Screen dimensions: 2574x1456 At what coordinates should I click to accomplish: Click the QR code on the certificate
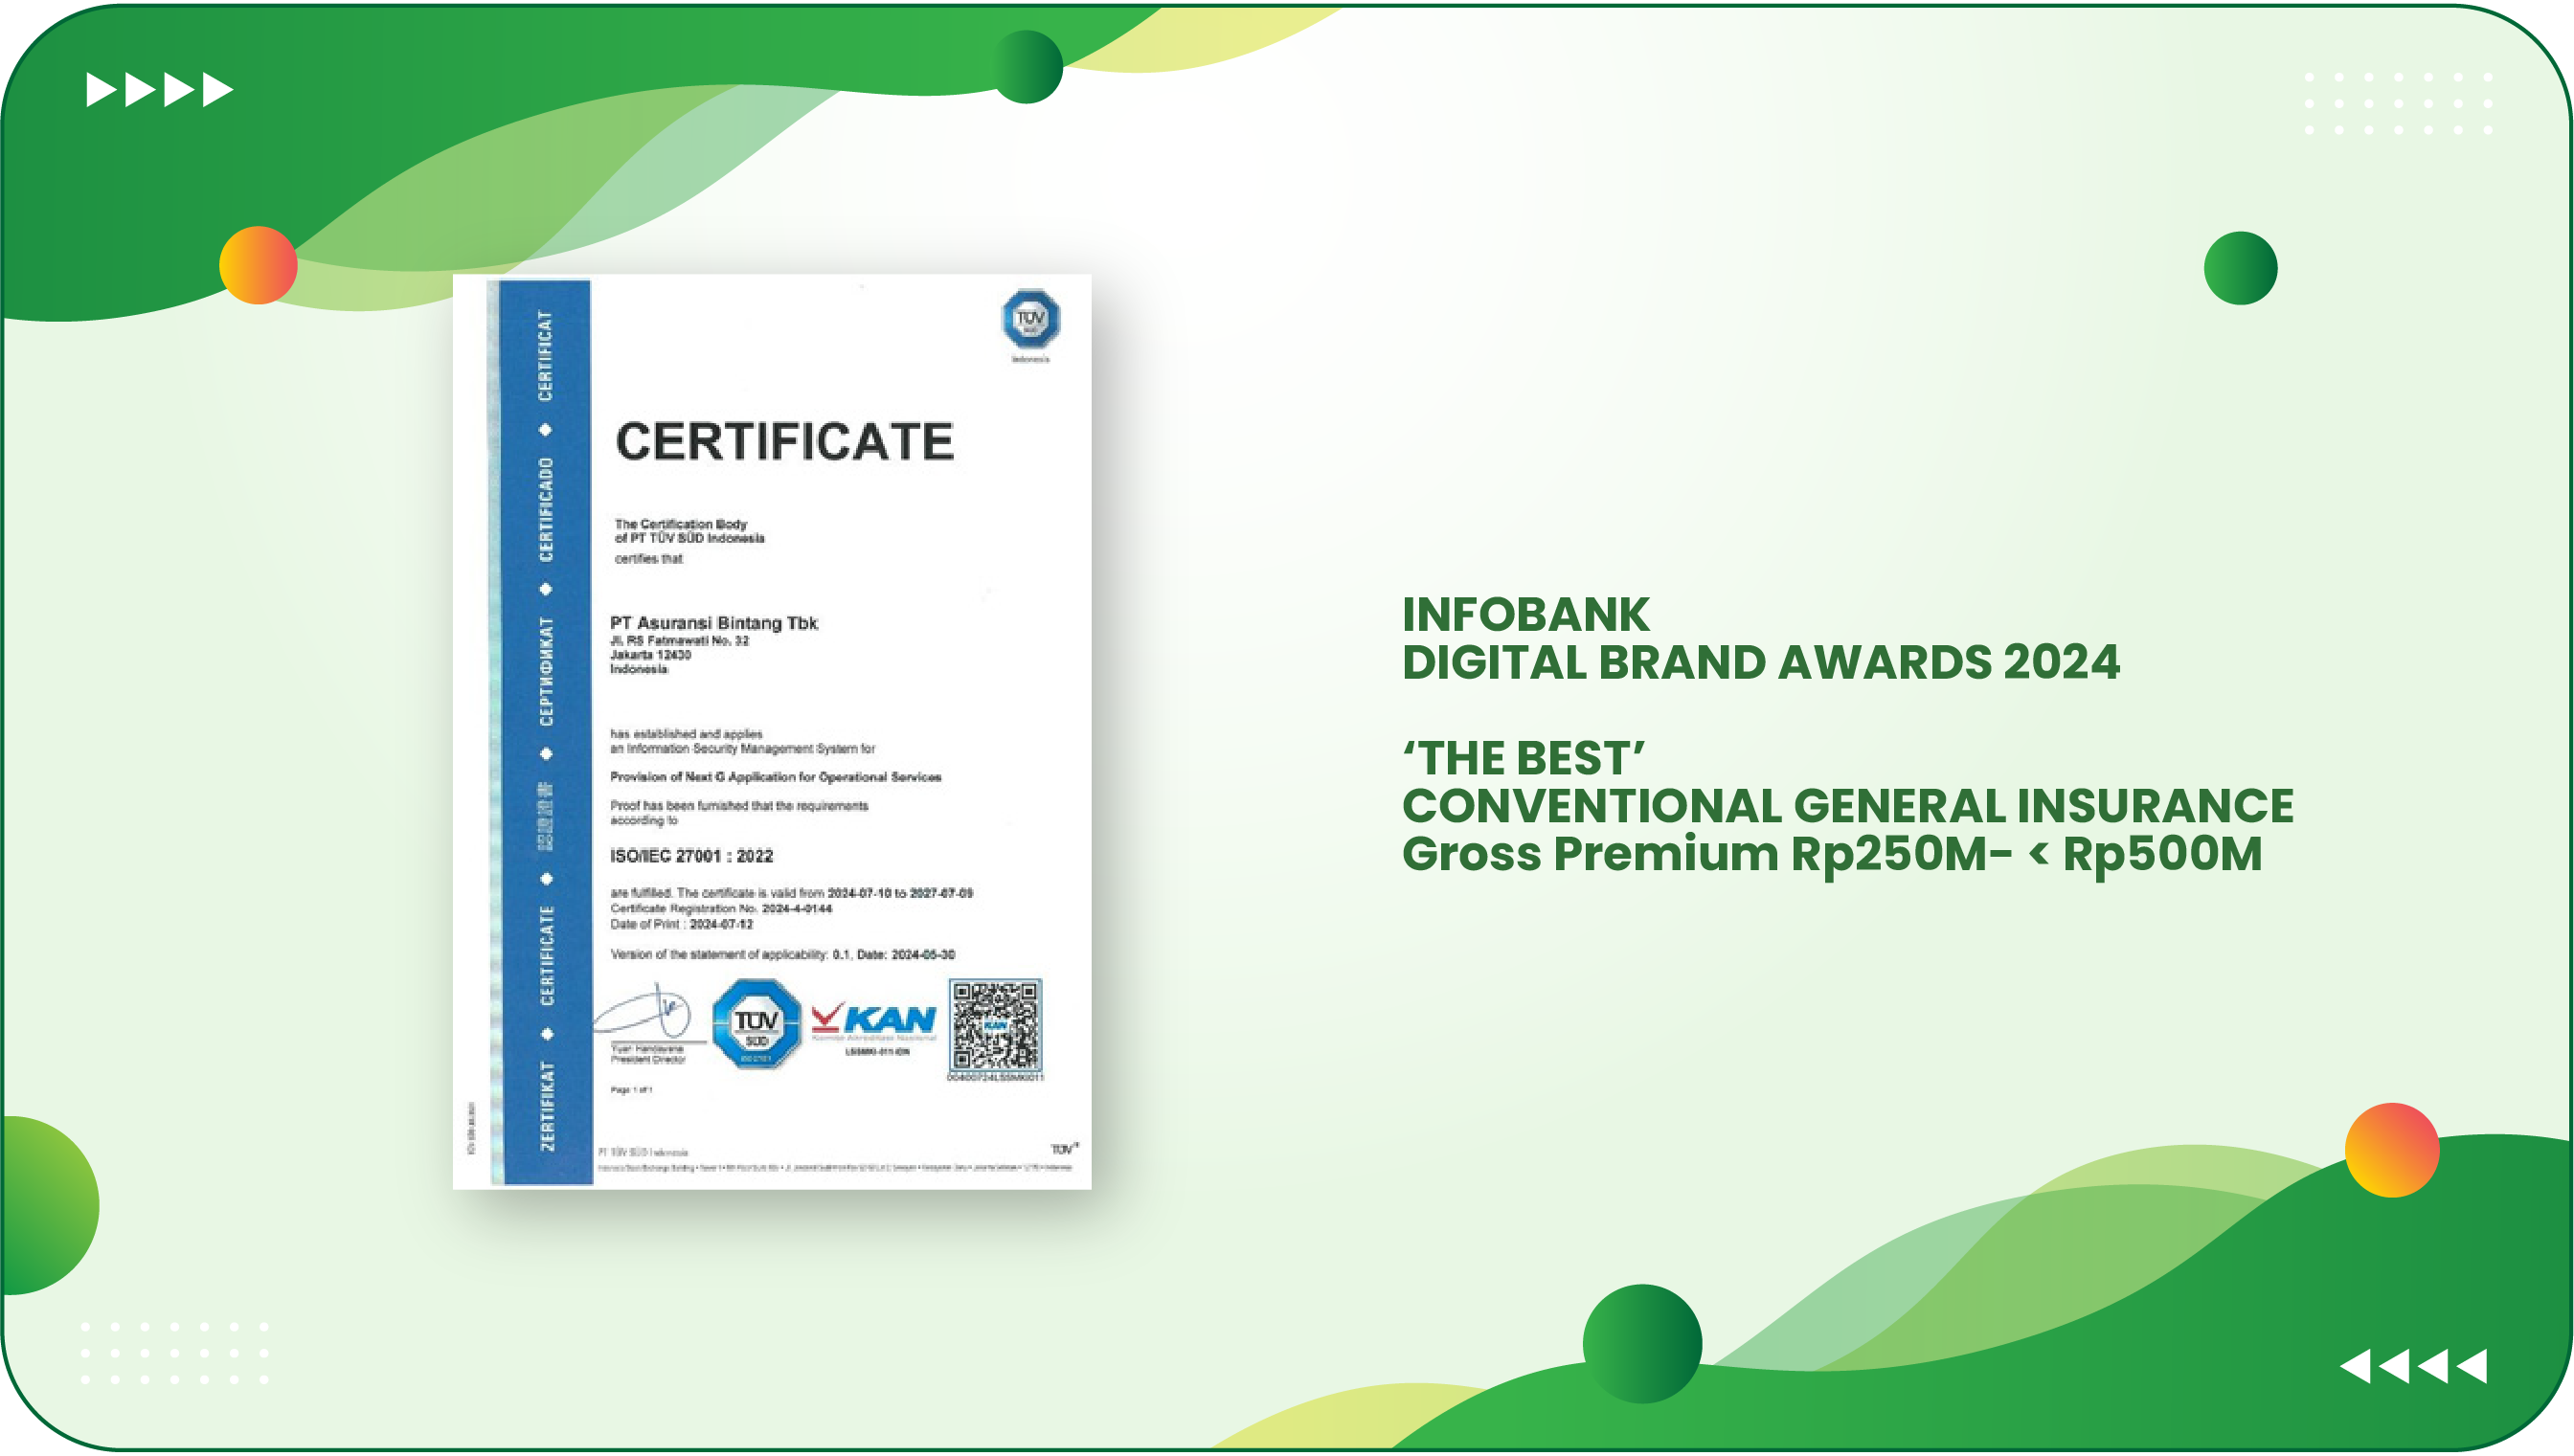pyautogui.click(x=995, y=1025)
